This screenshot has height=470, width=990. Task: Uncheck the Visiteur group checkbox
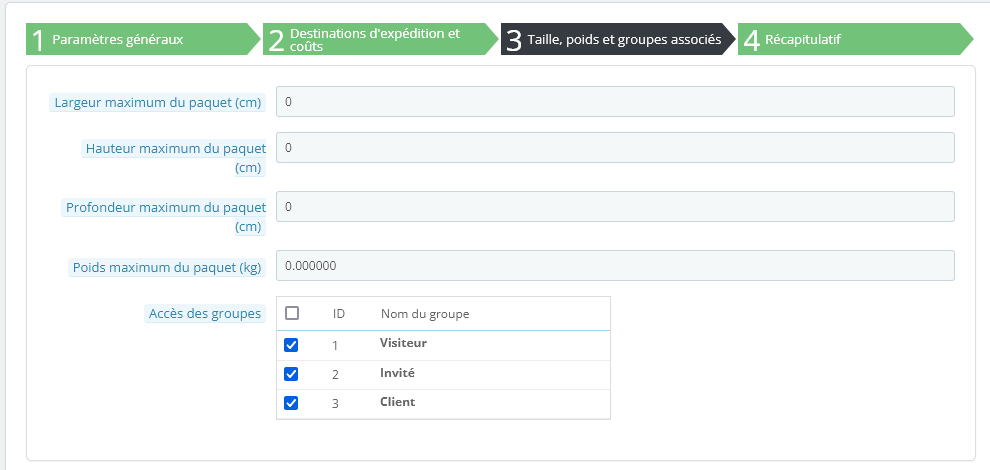click(292, 345)
